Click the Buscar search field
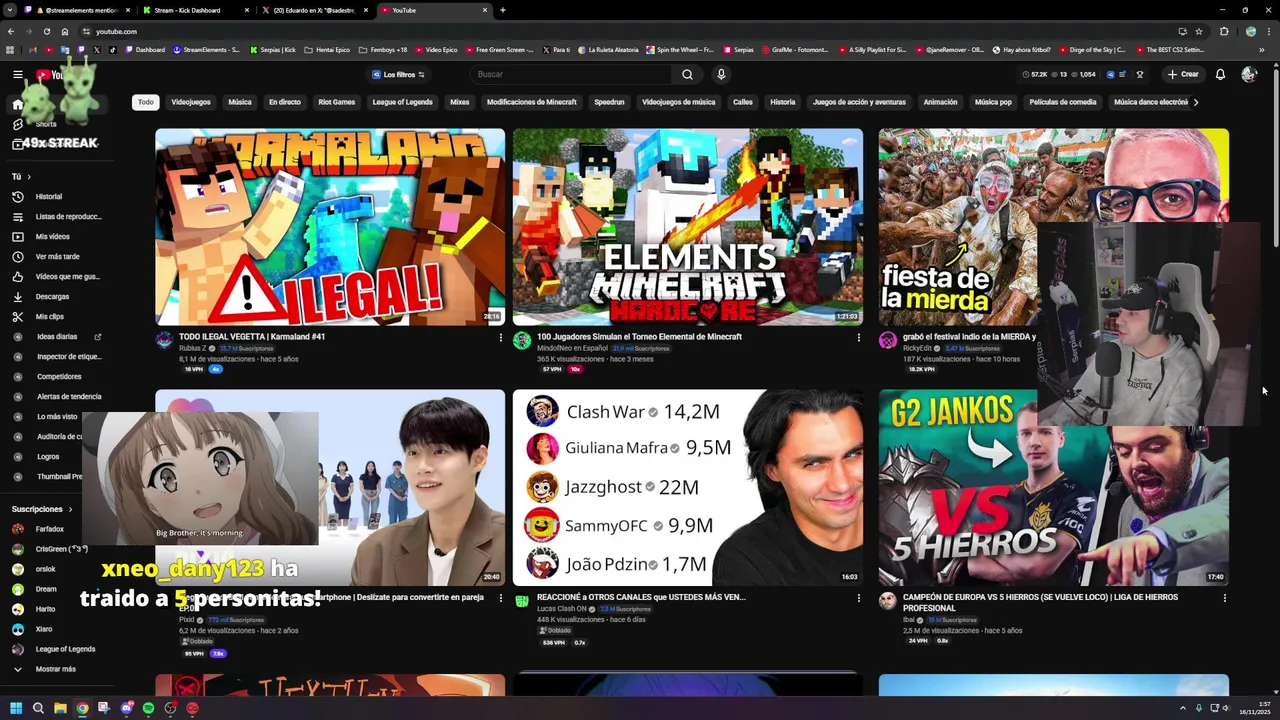Screen dimensions: 1280x720 (571, 74)
